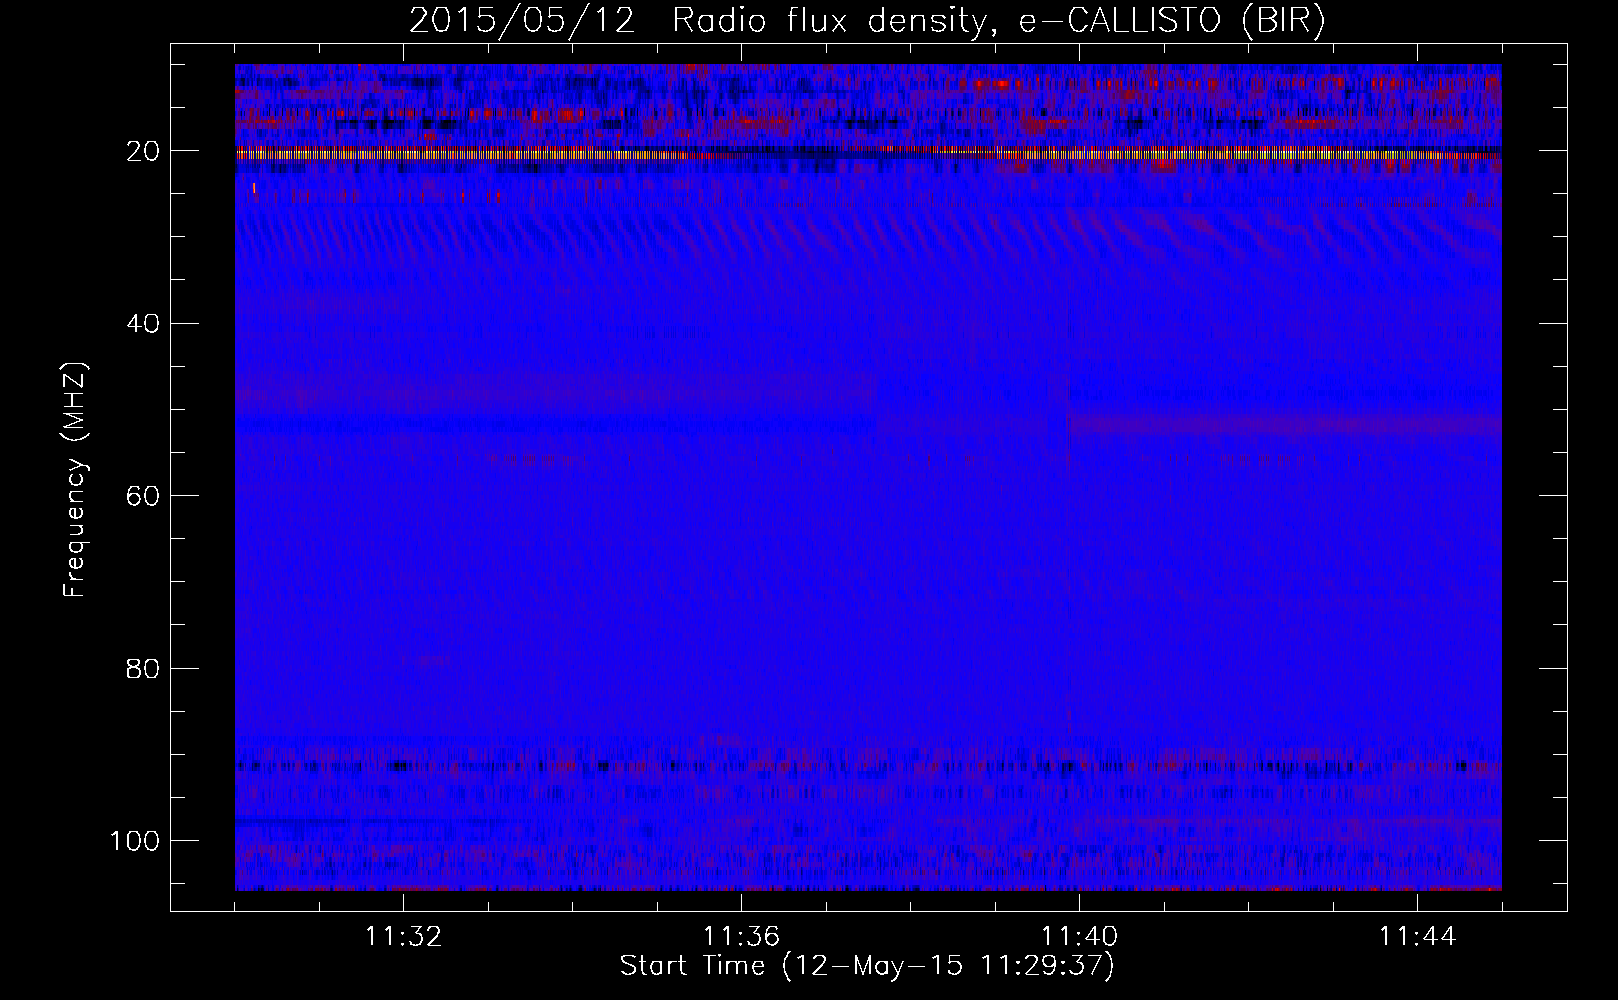Click the x-axis time label '11:32'
The height and width of the screenshot is (1000, 1618).
click(x=403, y=937)
